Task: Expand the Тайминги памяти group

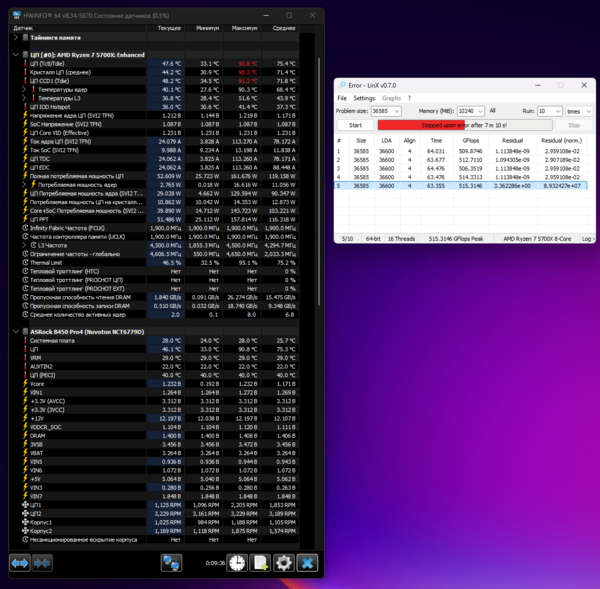Action: [x=16, y=37]
